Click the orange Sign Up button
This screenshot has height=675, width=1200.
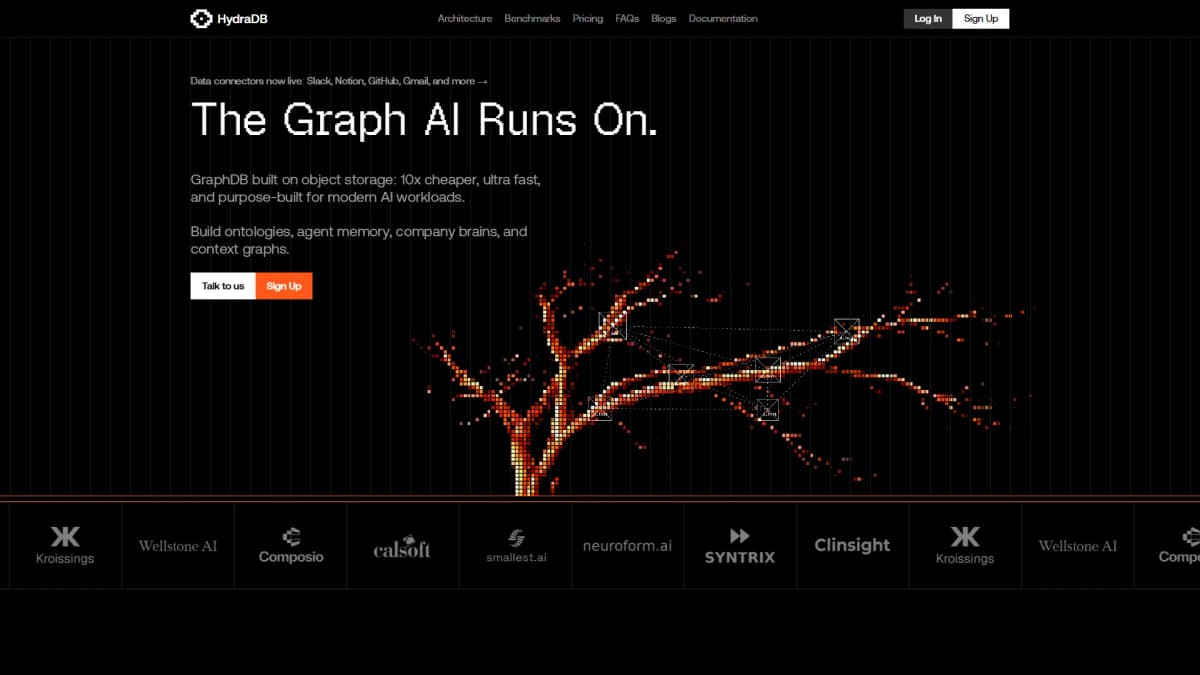click(x=284, y=286)
